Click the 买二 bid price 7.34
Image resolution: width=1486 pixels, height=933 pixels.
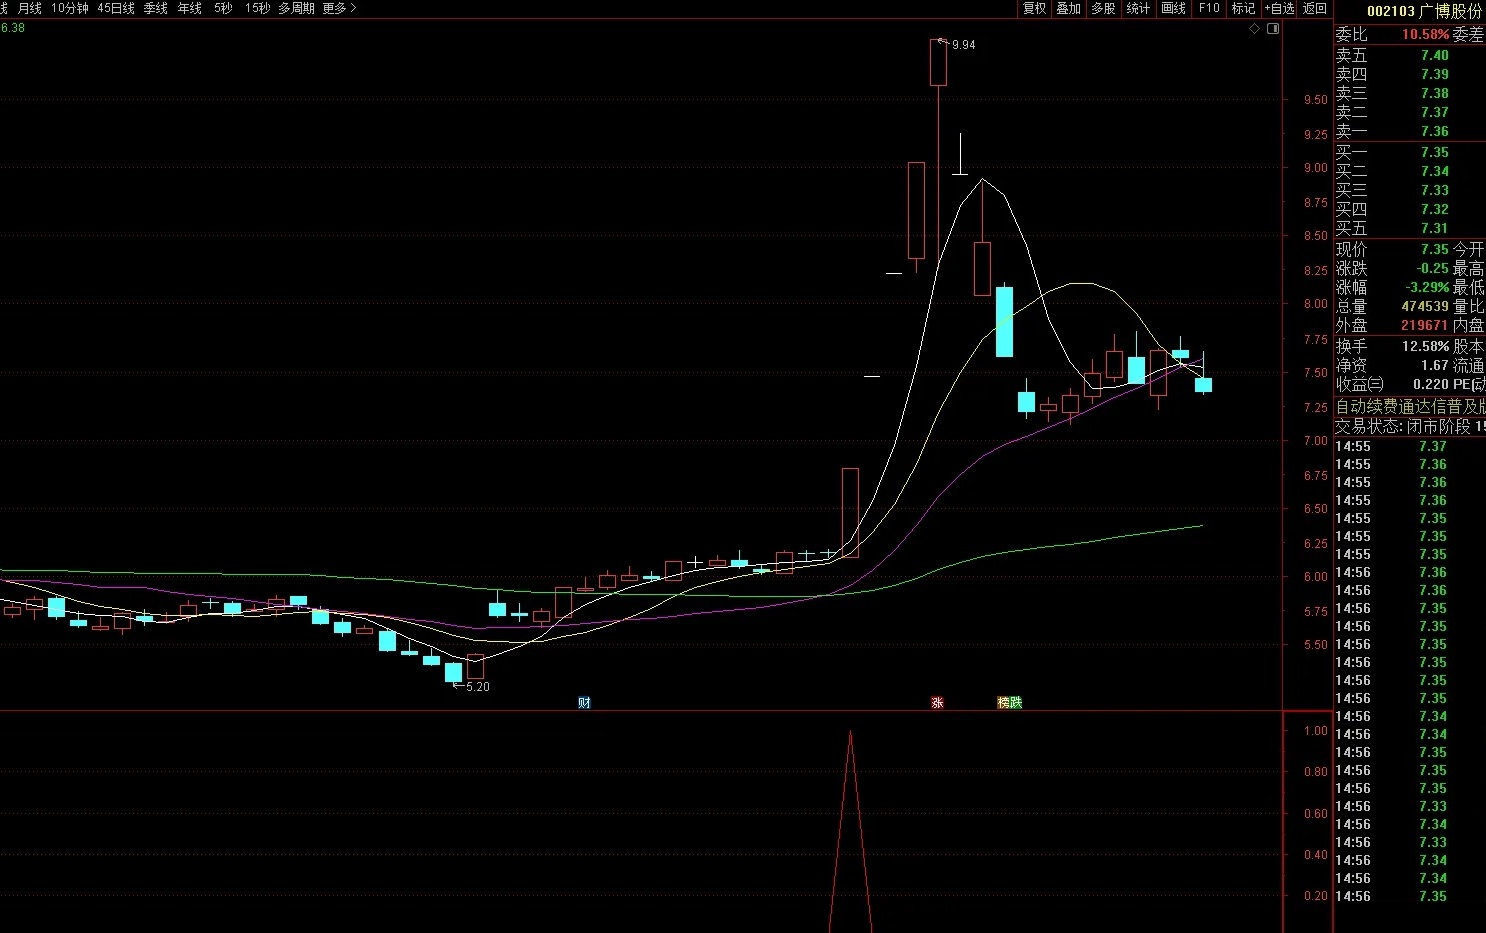[1434, 171]
